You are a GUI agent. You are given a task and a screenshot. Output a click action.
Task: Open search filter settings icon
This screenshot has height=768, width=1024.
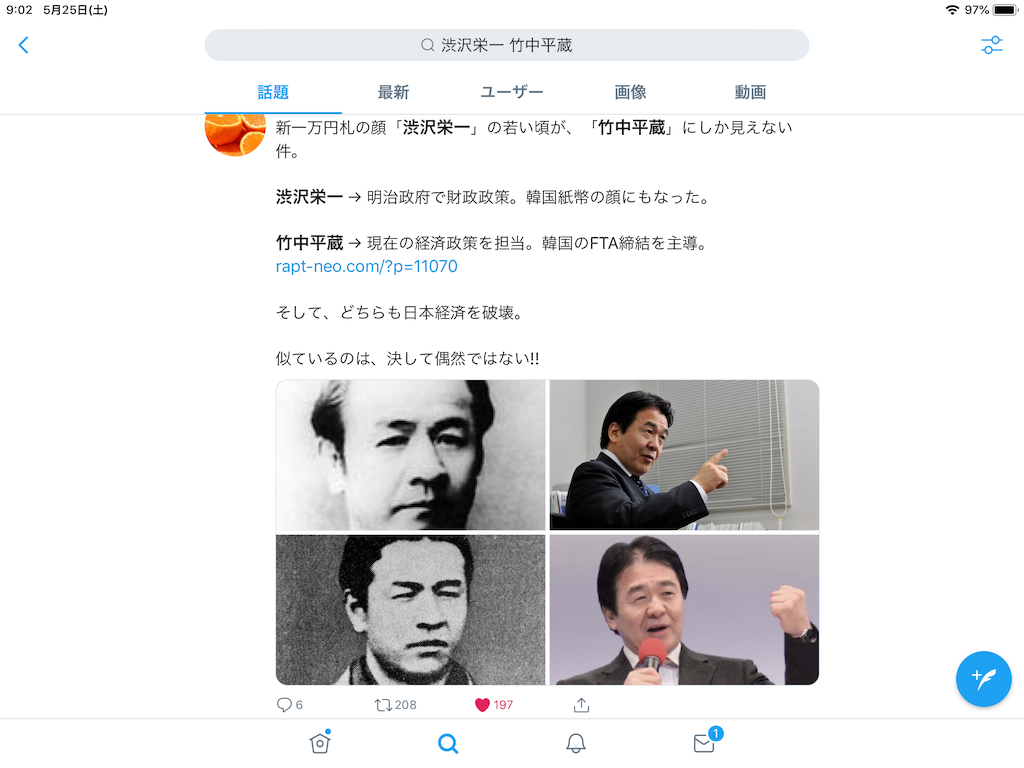(991, 45)
